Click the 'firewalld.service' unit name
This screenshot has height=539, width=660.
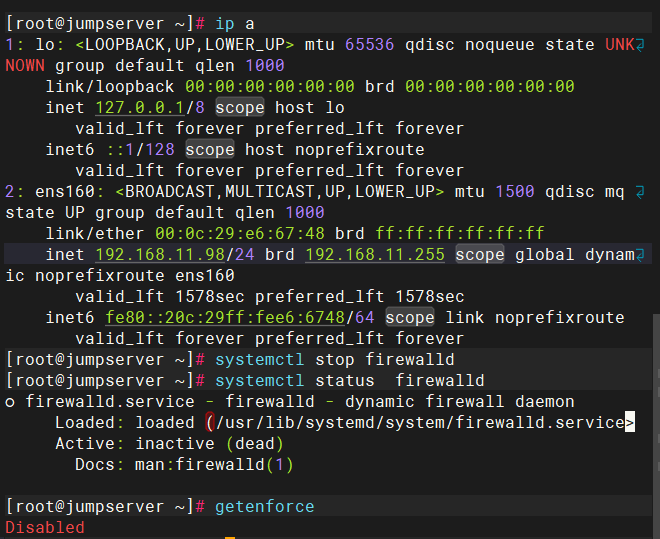(110, 402)
